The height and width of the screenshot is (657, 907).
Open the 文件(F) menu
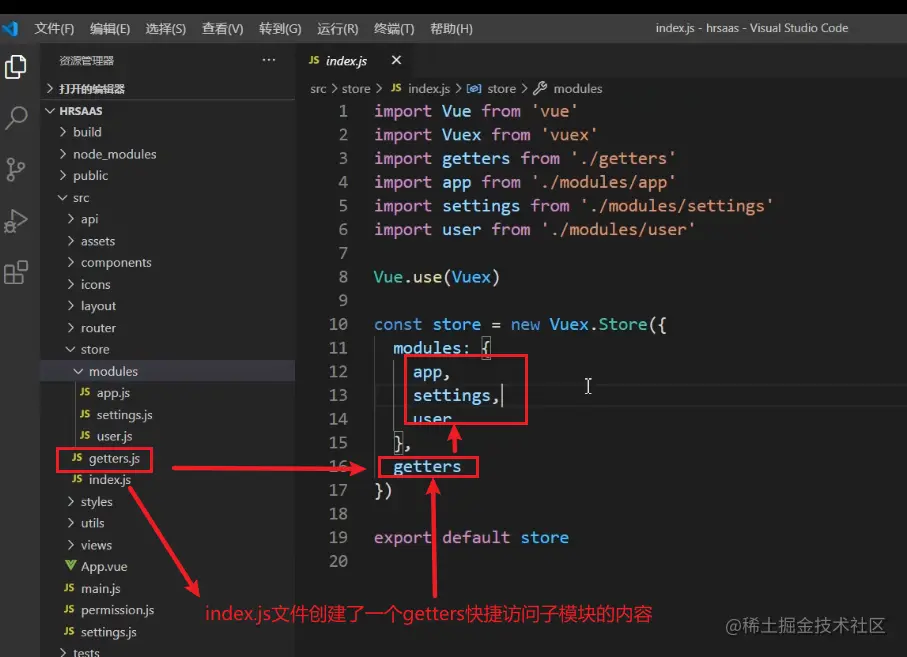(54, 28)
